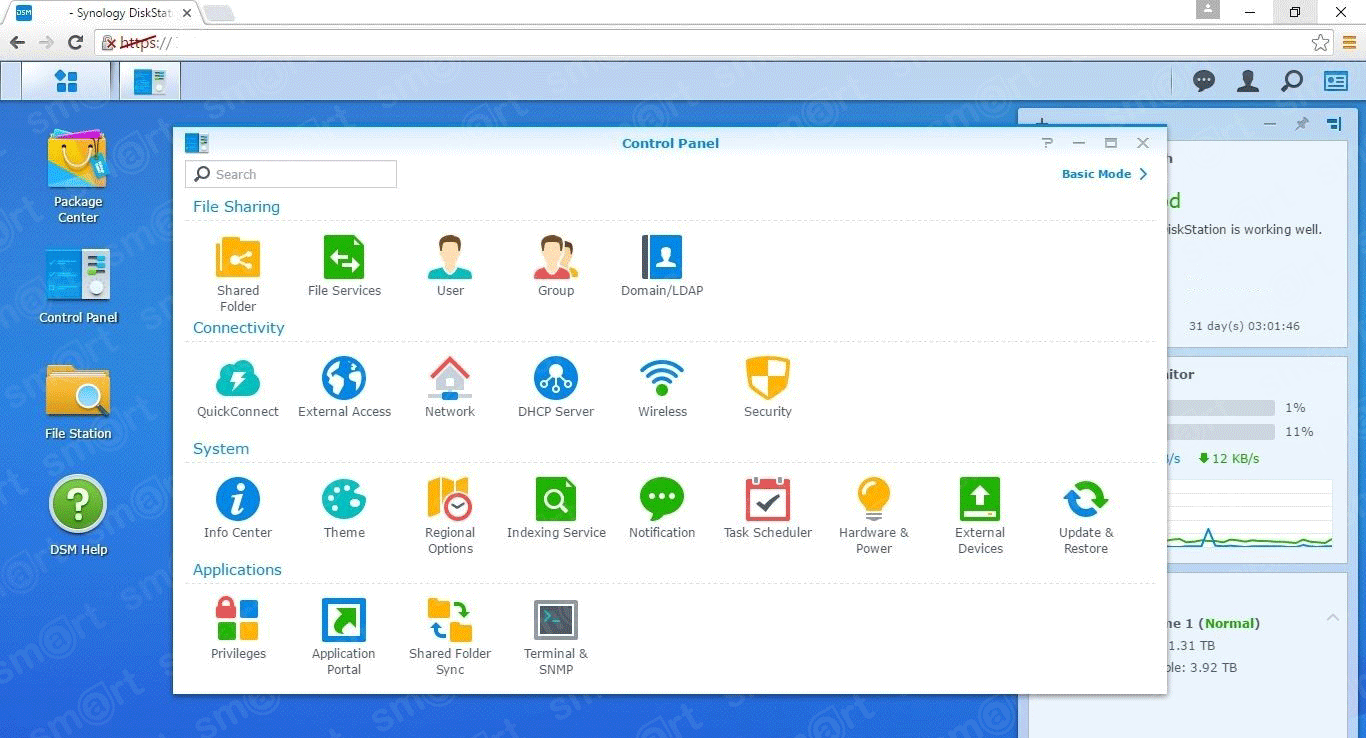Open the Chrome profile button
Screen dimensions: 1366x738
click(1208, 10)
